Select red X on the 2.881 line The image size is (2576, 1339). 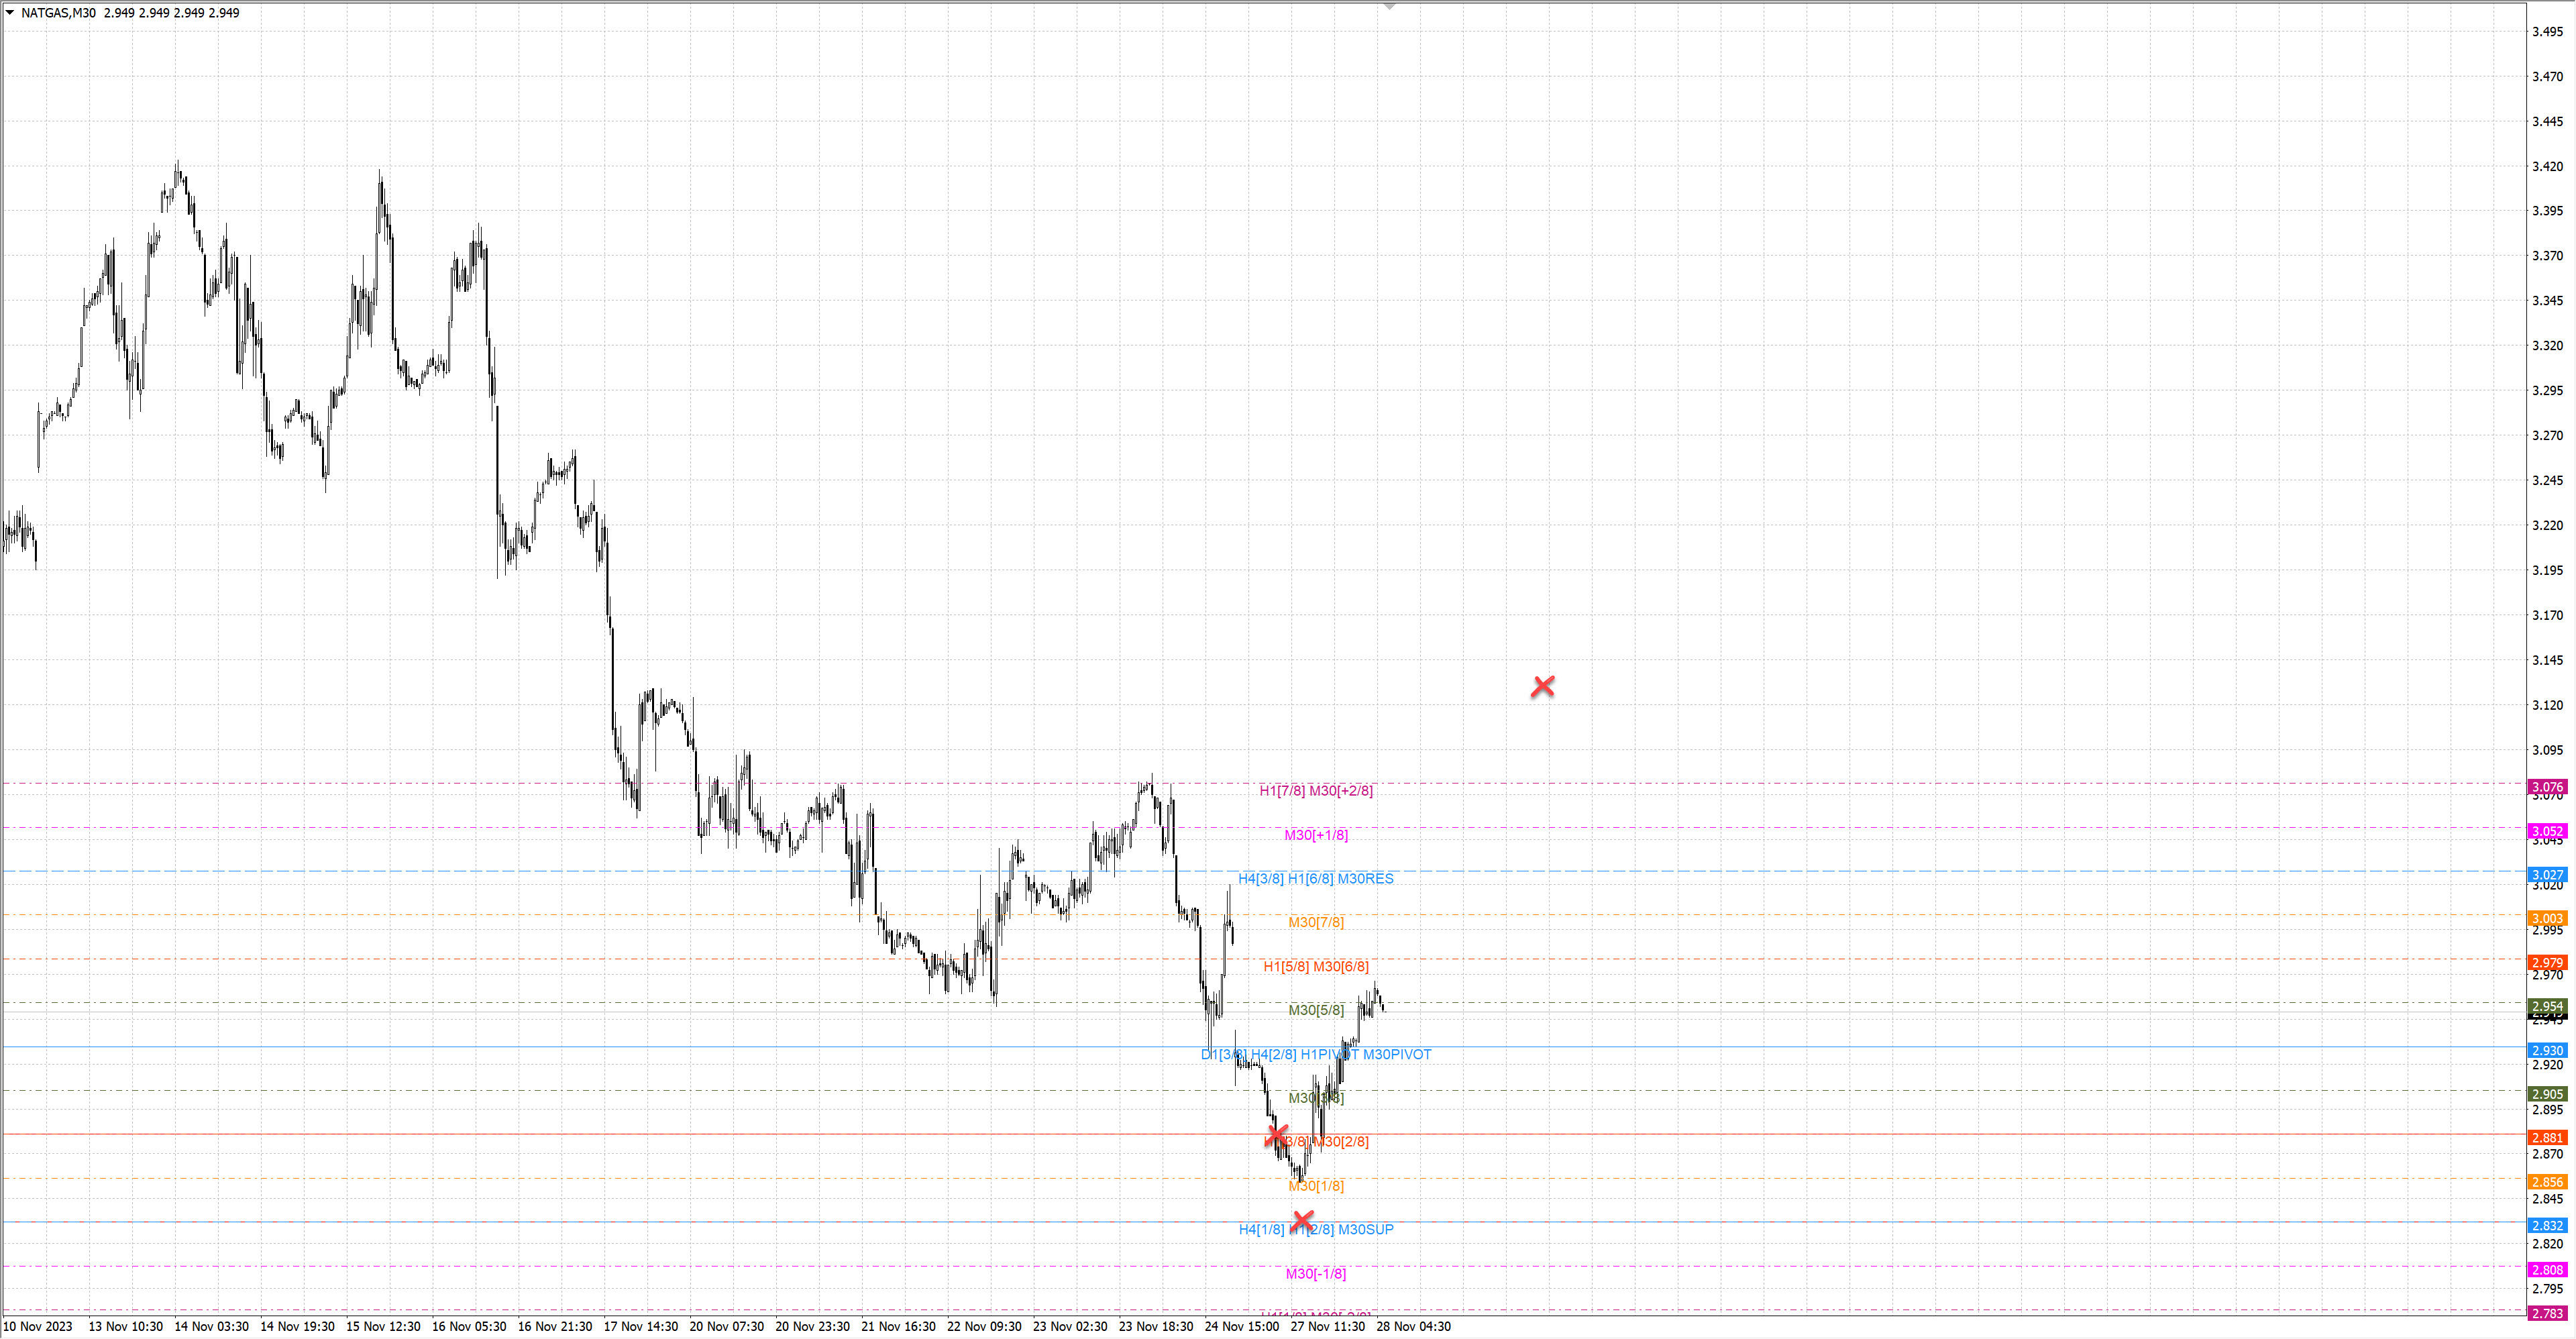1277,1135
